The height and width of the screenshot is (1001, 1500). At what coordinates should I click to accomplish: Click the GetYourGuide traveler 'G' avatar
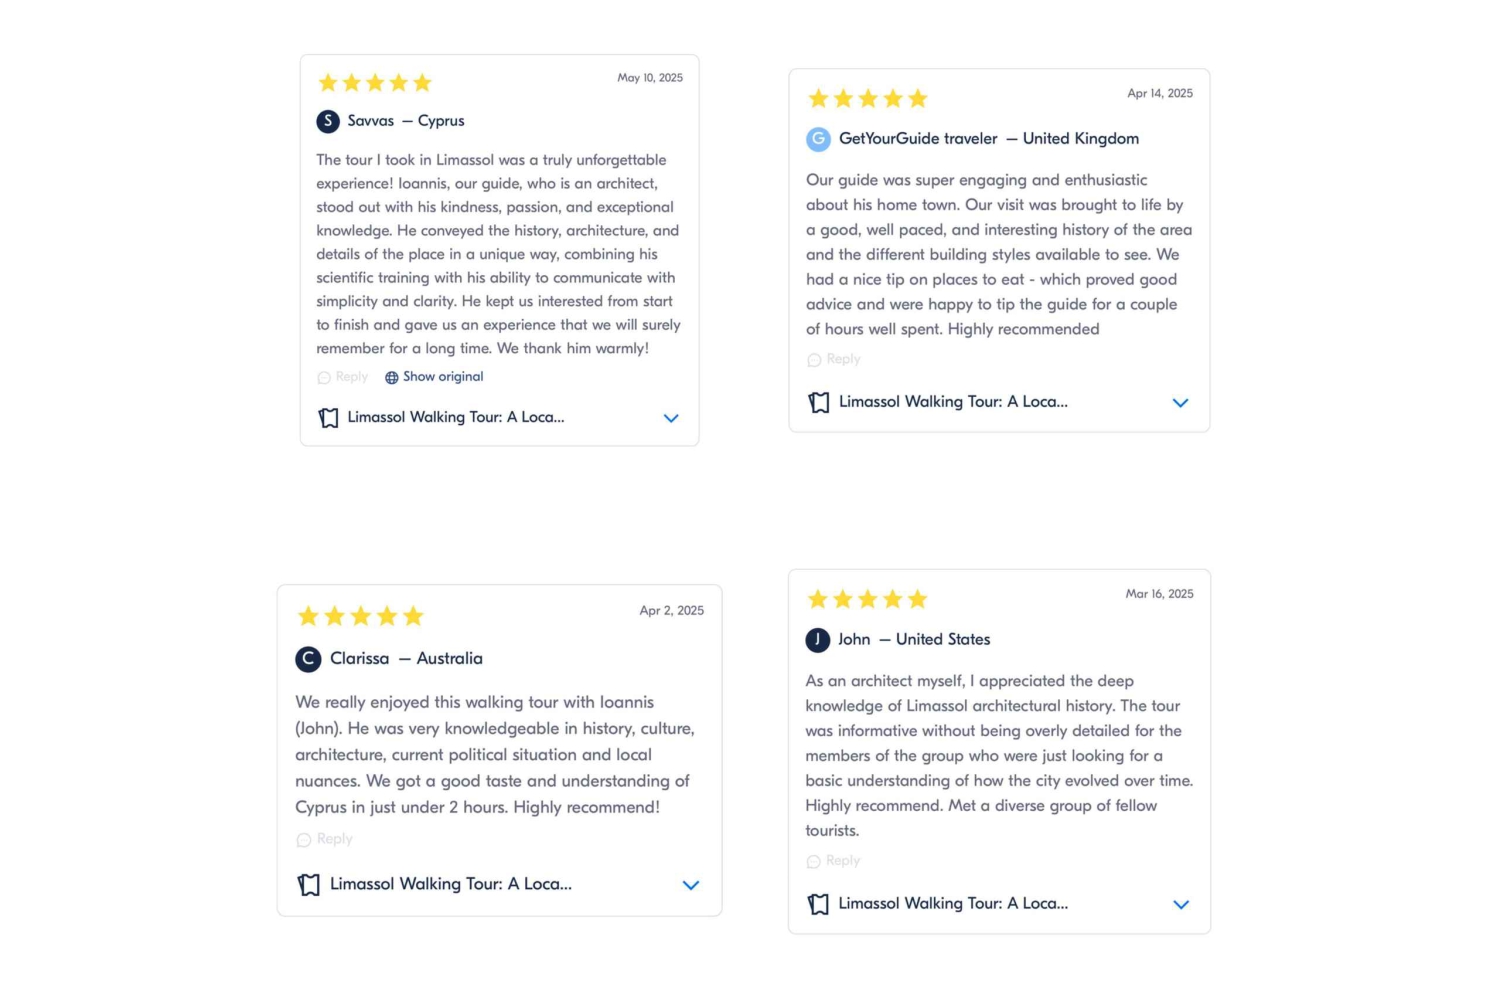pyautogui.click(x=818, y=139)
